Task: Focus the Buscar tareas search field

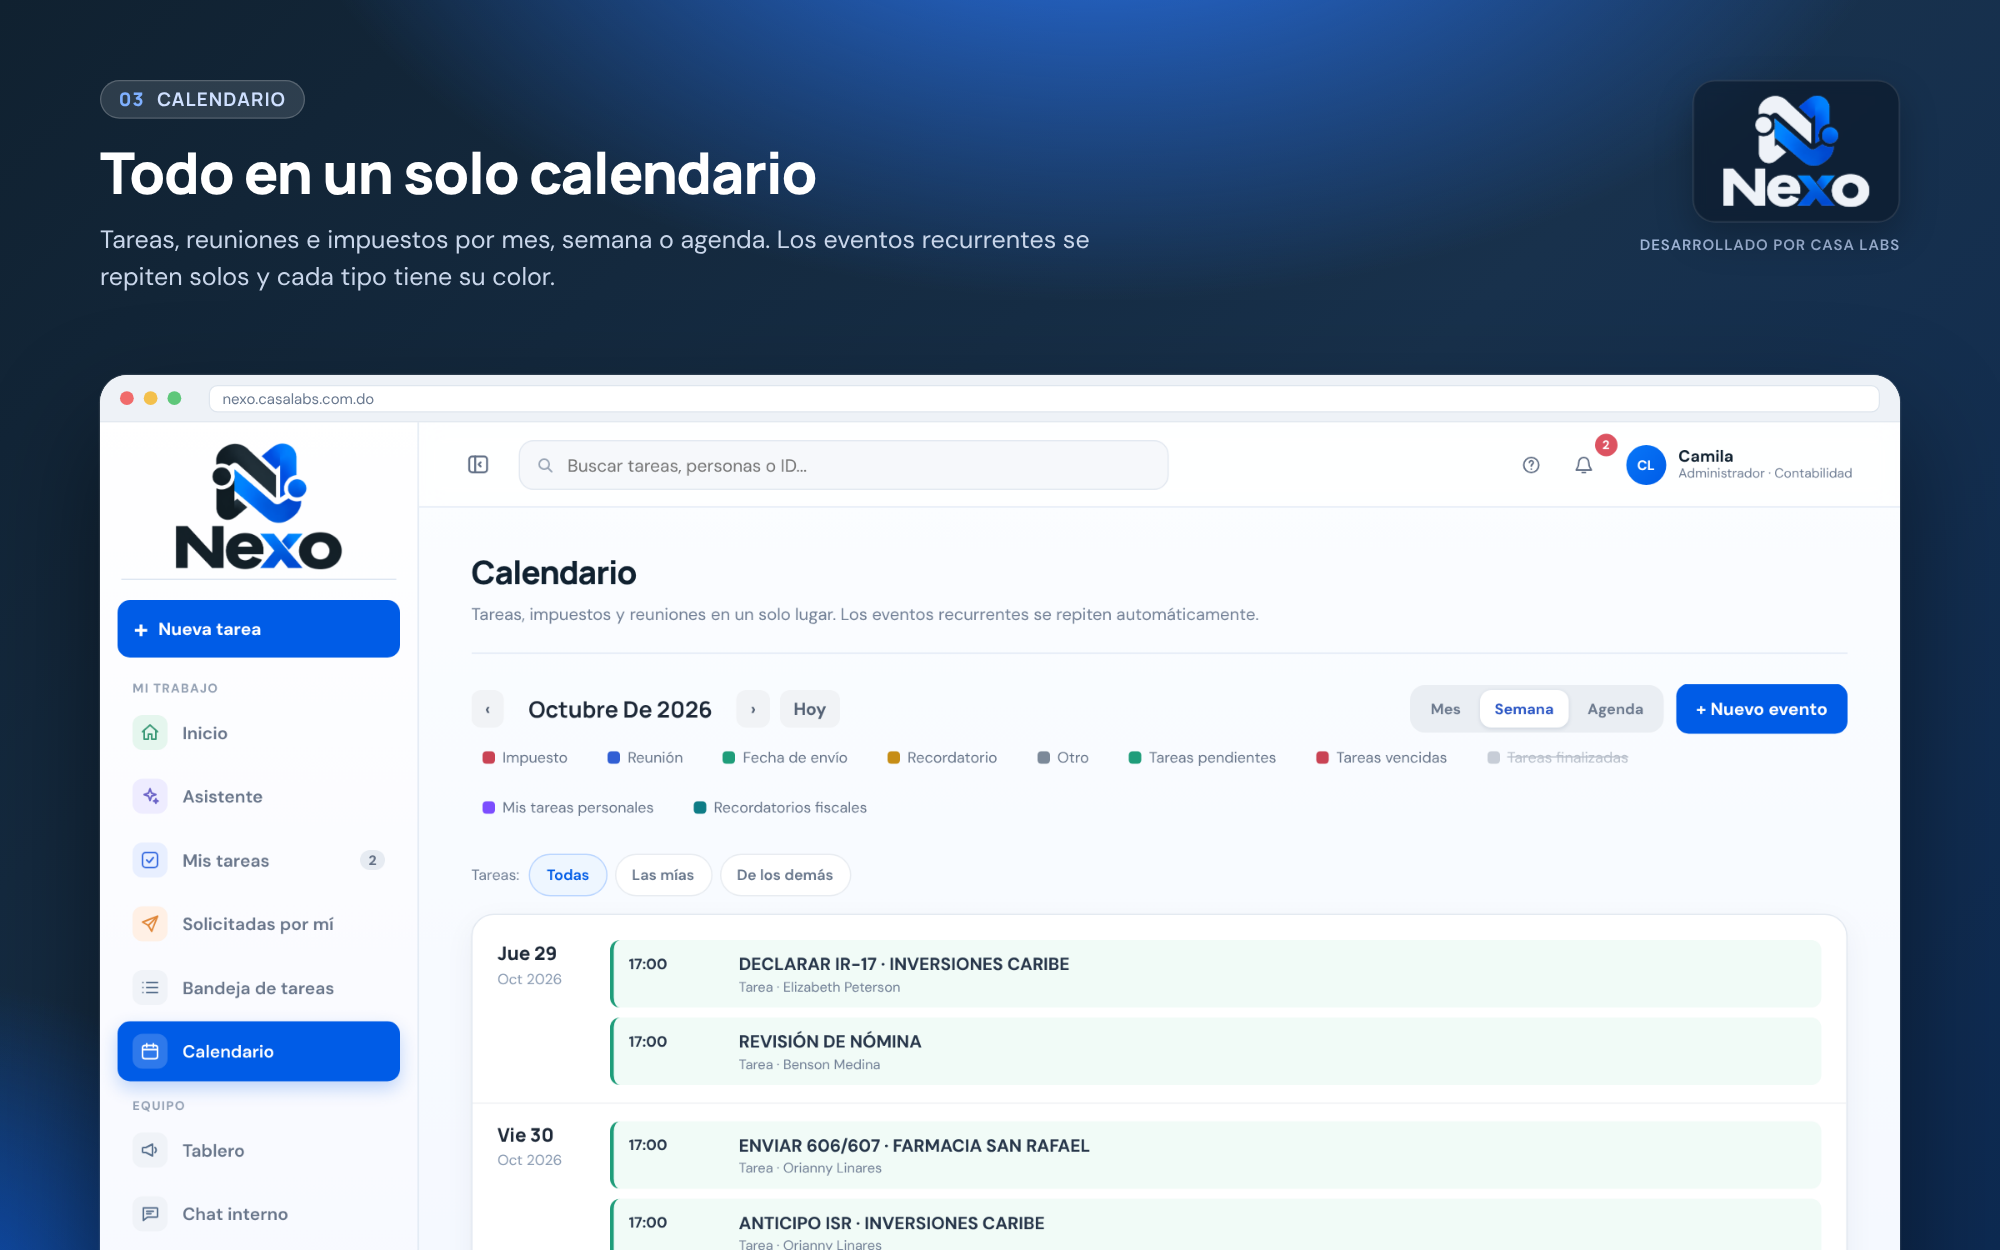Action: pos(843,465)
